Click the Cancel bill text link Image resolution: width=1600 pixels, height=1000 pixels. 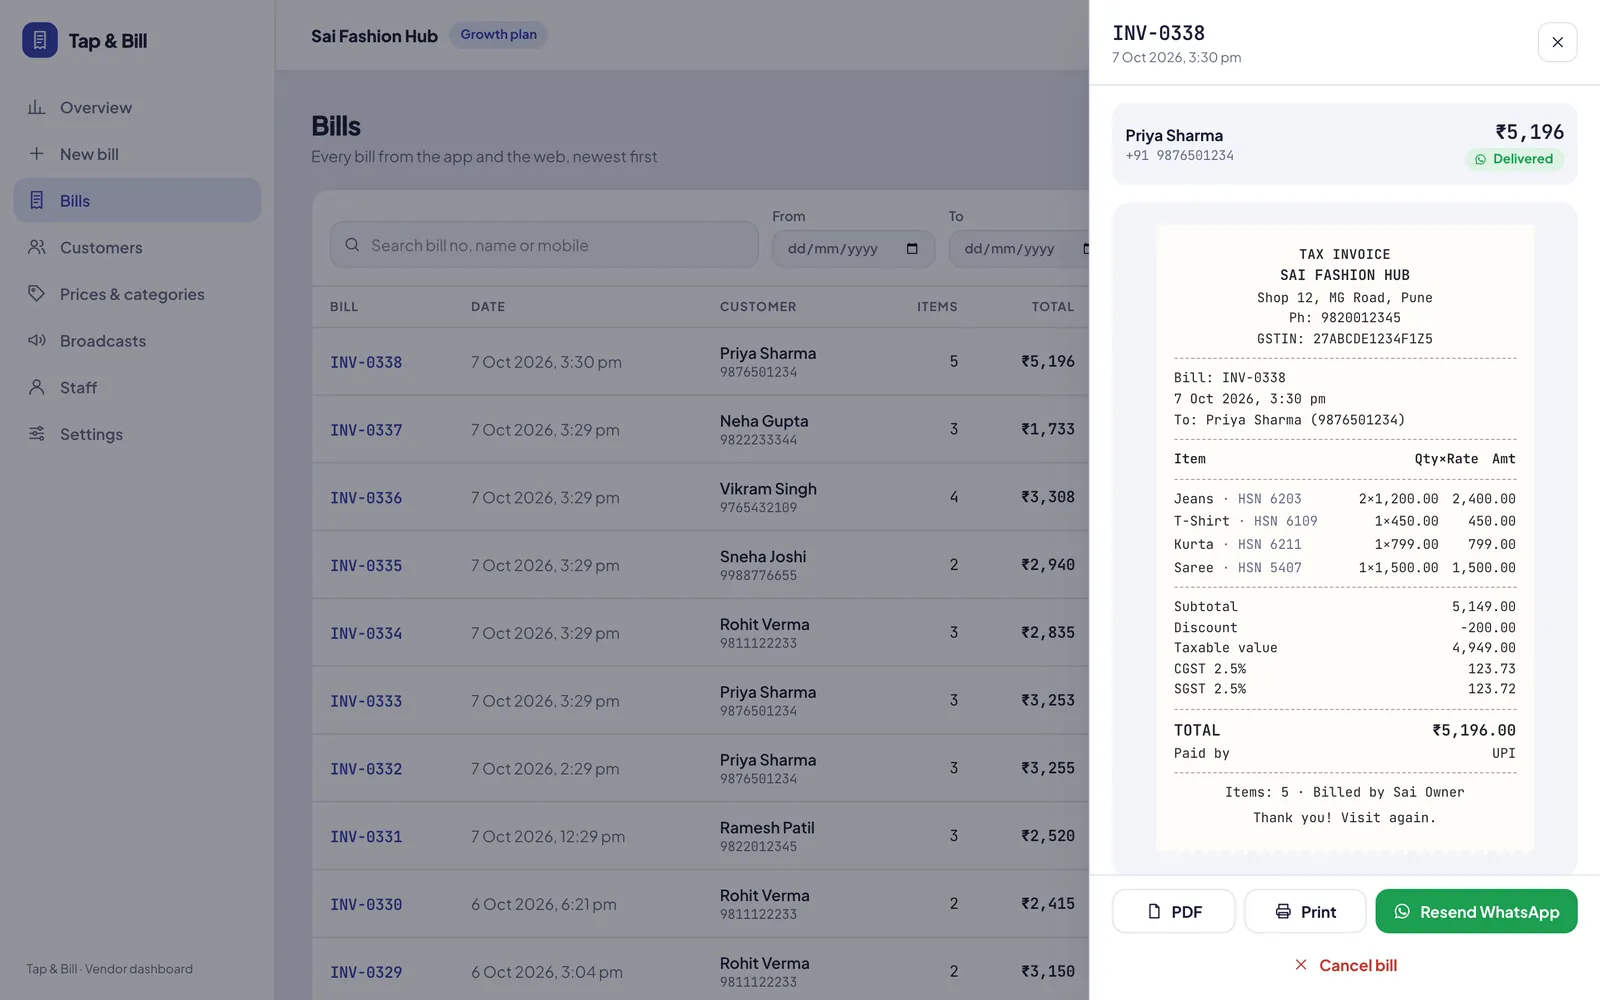[x=1358, y=965]
